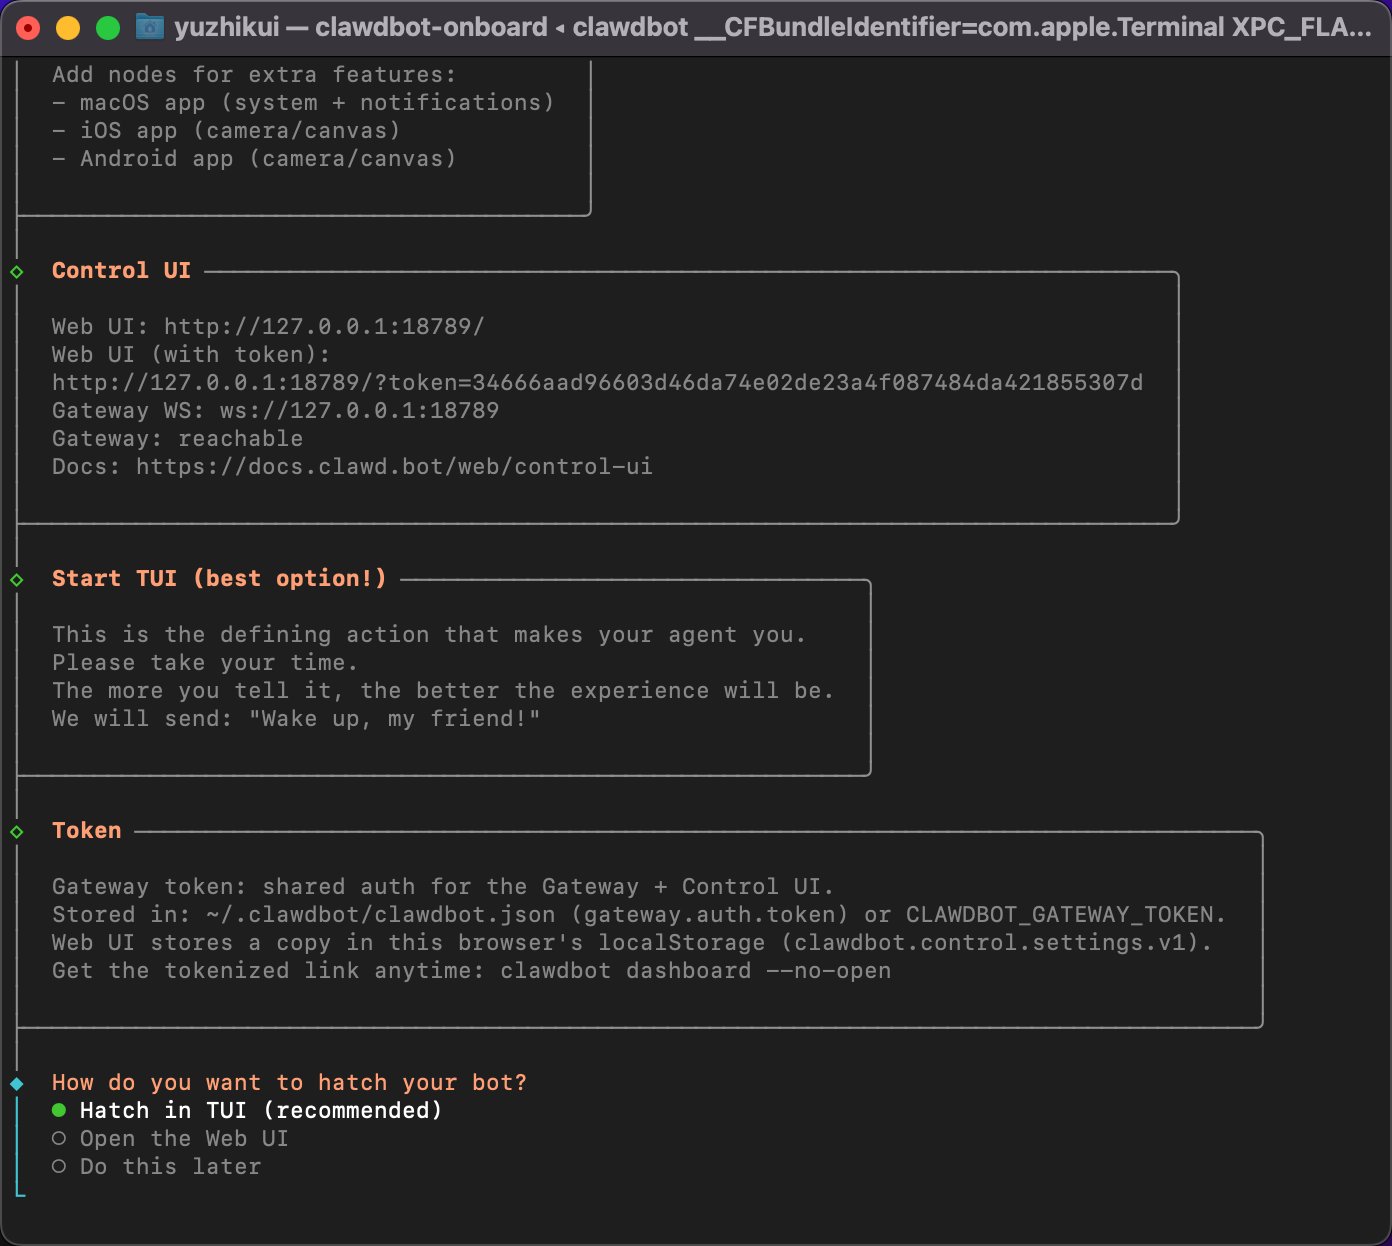Click the iOS app (camera/canvas) line

pos(226,130)
